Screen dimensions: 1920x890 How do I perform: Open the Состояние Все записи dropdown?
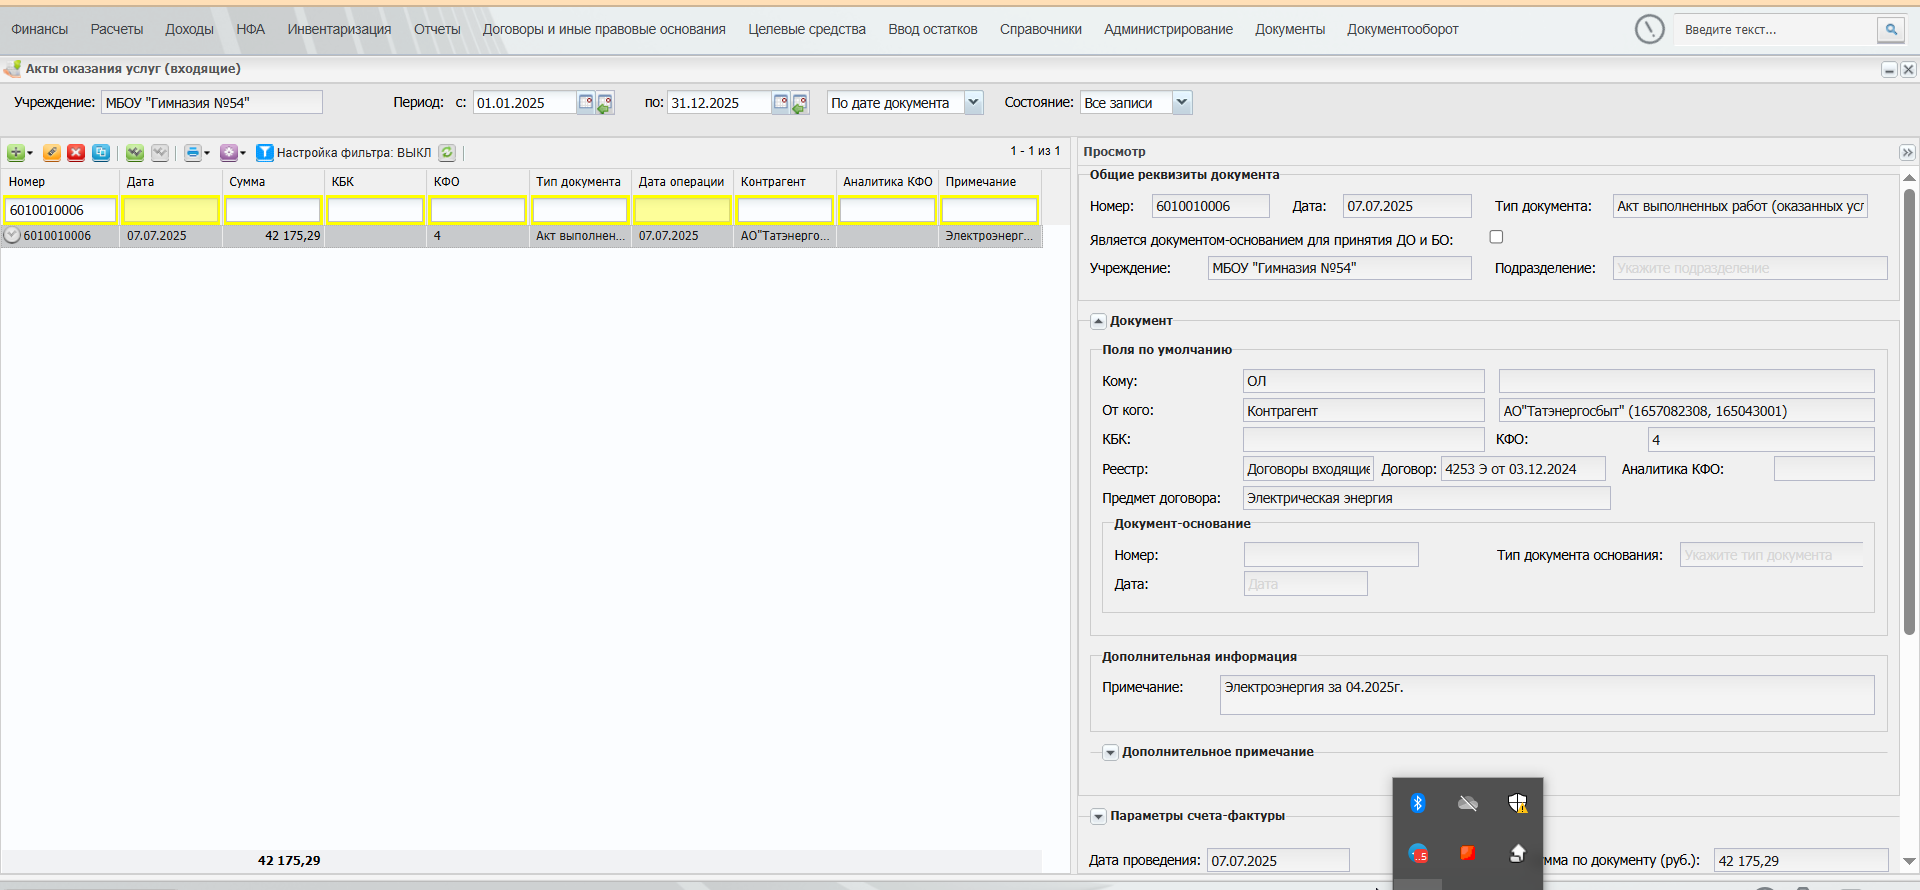click(x=1182, y=102)
